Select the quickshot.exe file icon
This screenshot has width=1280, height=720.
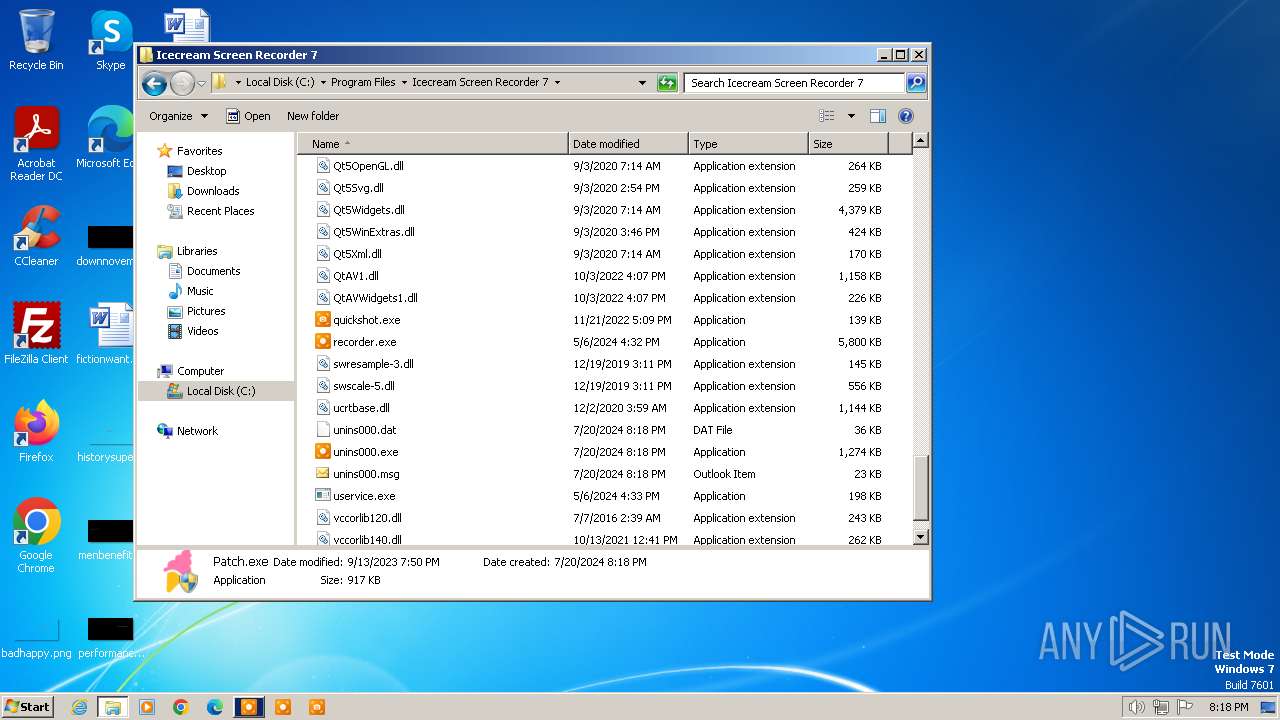tap(323, 320)
